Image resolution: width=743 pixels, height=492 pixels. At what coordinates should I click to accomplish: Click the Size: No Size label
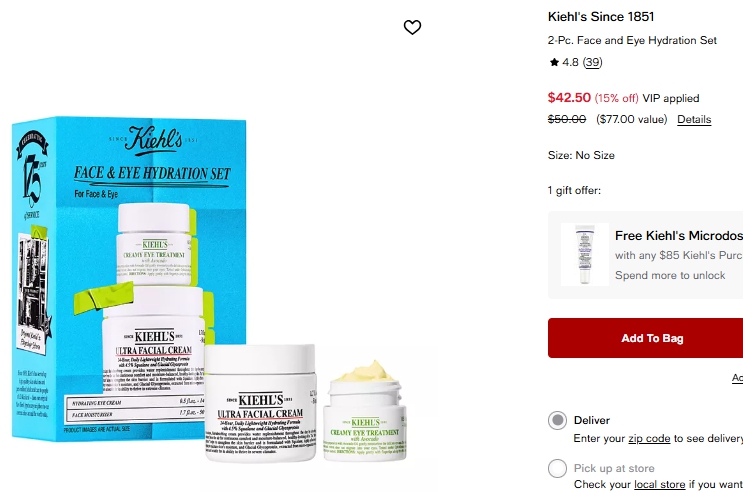pos(581,155)
